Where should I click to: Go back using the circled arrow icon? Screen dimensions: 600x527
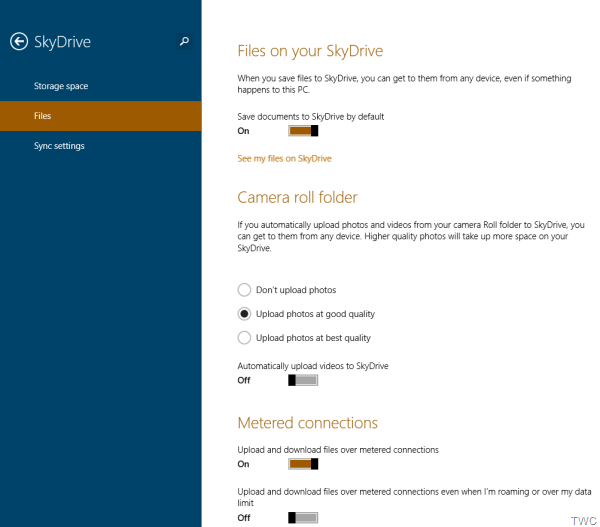(19, 41)
